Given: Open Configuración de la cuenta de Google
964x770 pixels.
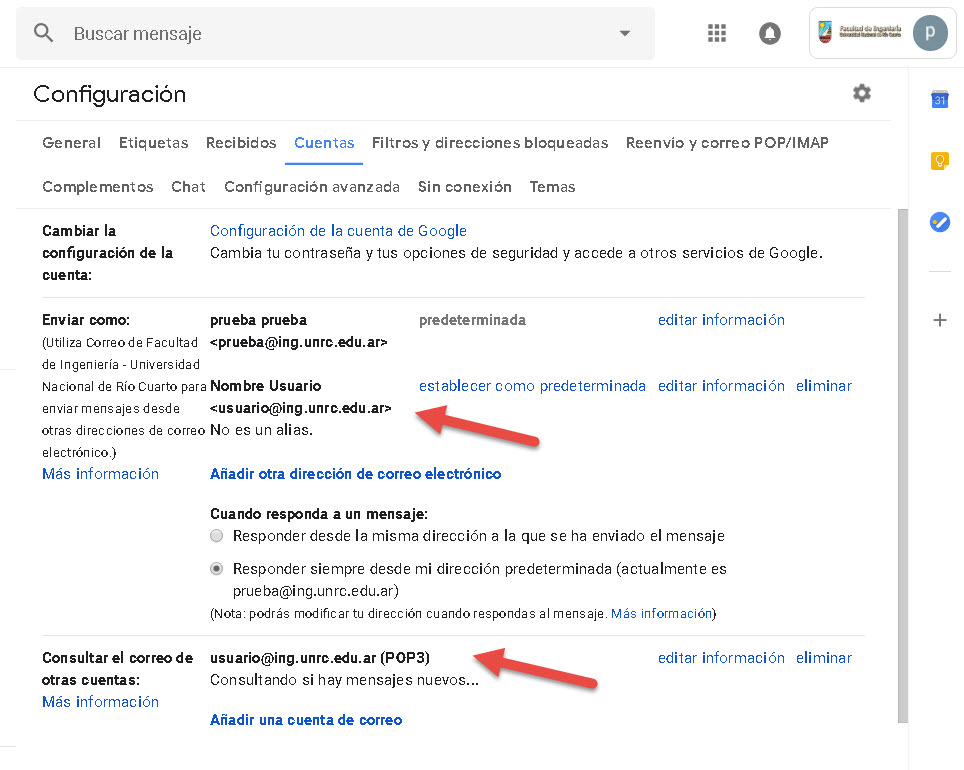Looking at the screenshot, I should pyautogui.click(x=338, y=231).
